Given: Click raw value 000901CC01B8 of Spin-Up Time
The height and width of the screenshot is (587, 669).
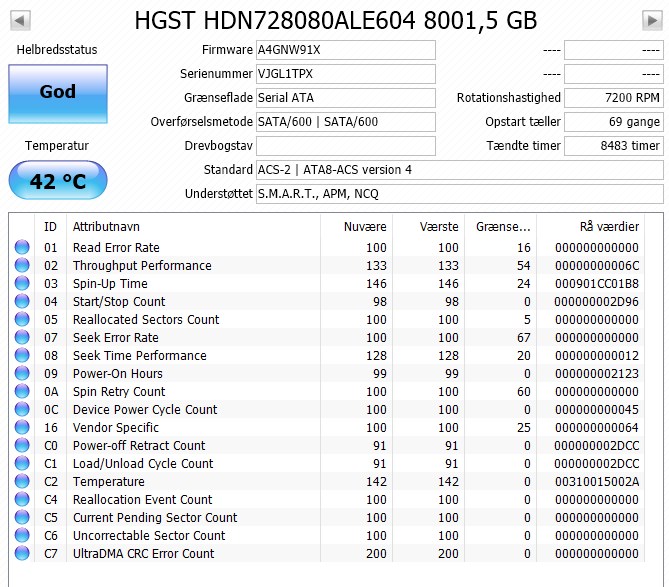Looking at the screenshot, I should click(597, 284).
